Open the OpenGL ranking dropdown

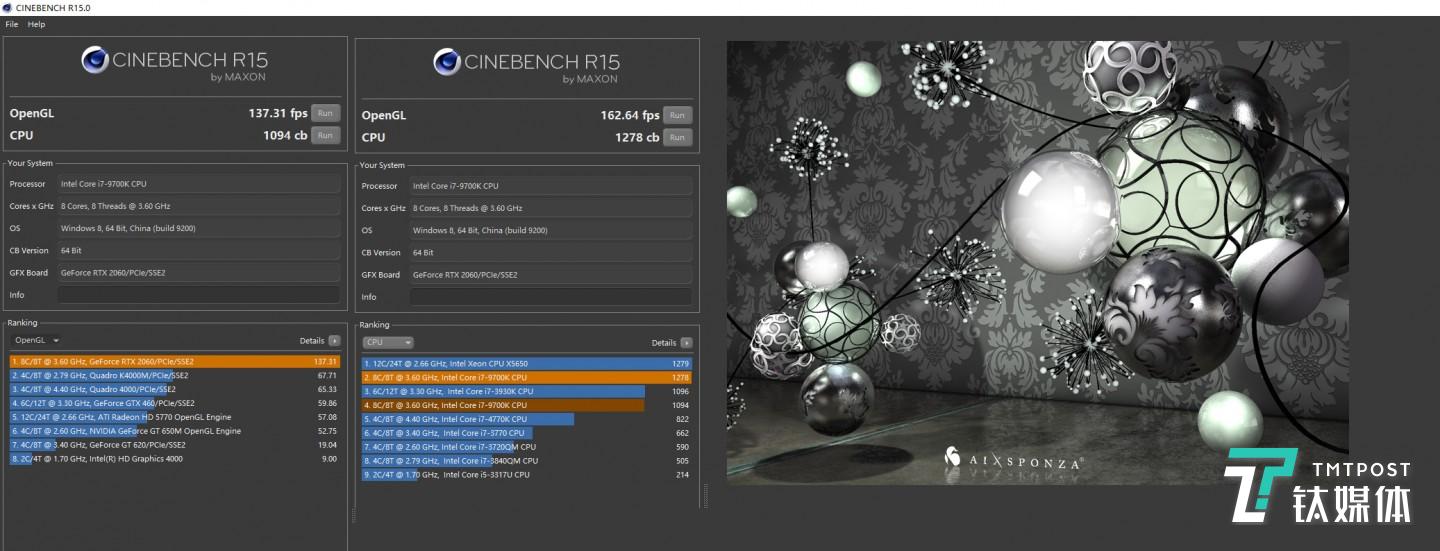click(x=37, y=340)
